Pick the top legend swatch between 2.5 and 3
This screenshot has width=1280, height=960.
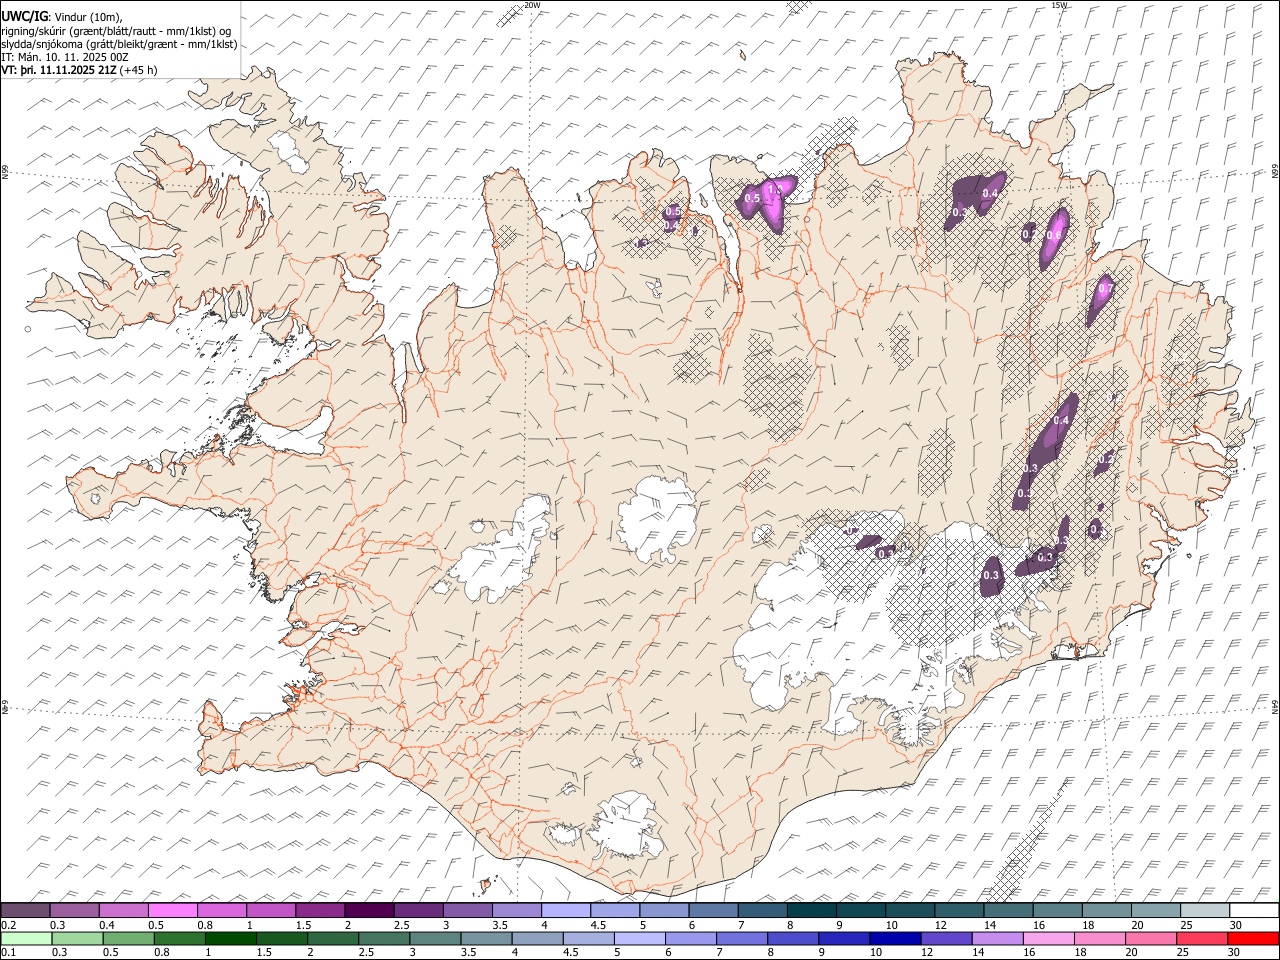(x=418, y=911)
